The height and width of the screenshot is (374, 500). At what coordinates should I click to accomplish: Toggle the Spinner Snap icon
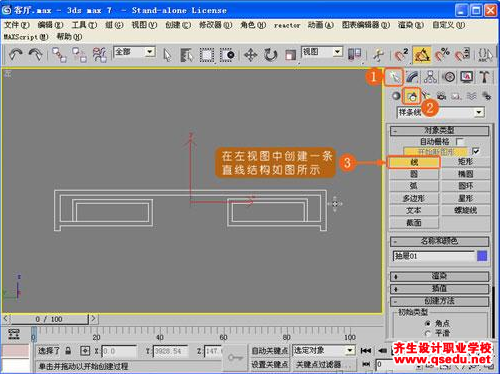tap(463, 55)
